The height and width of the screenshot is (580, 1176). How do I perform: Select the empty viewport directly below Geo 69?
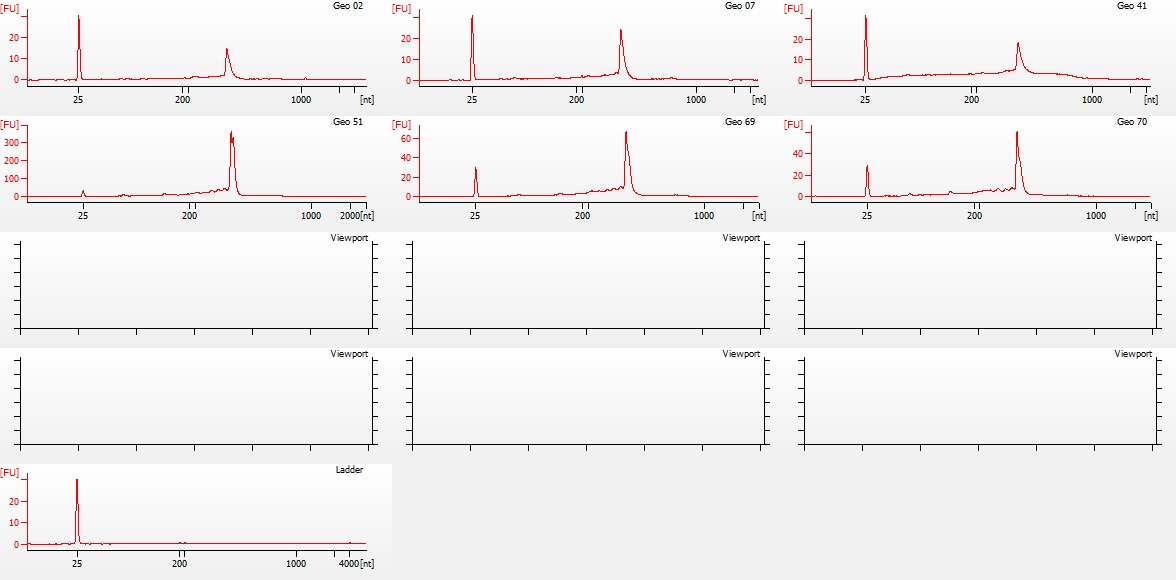click(588, 285)
